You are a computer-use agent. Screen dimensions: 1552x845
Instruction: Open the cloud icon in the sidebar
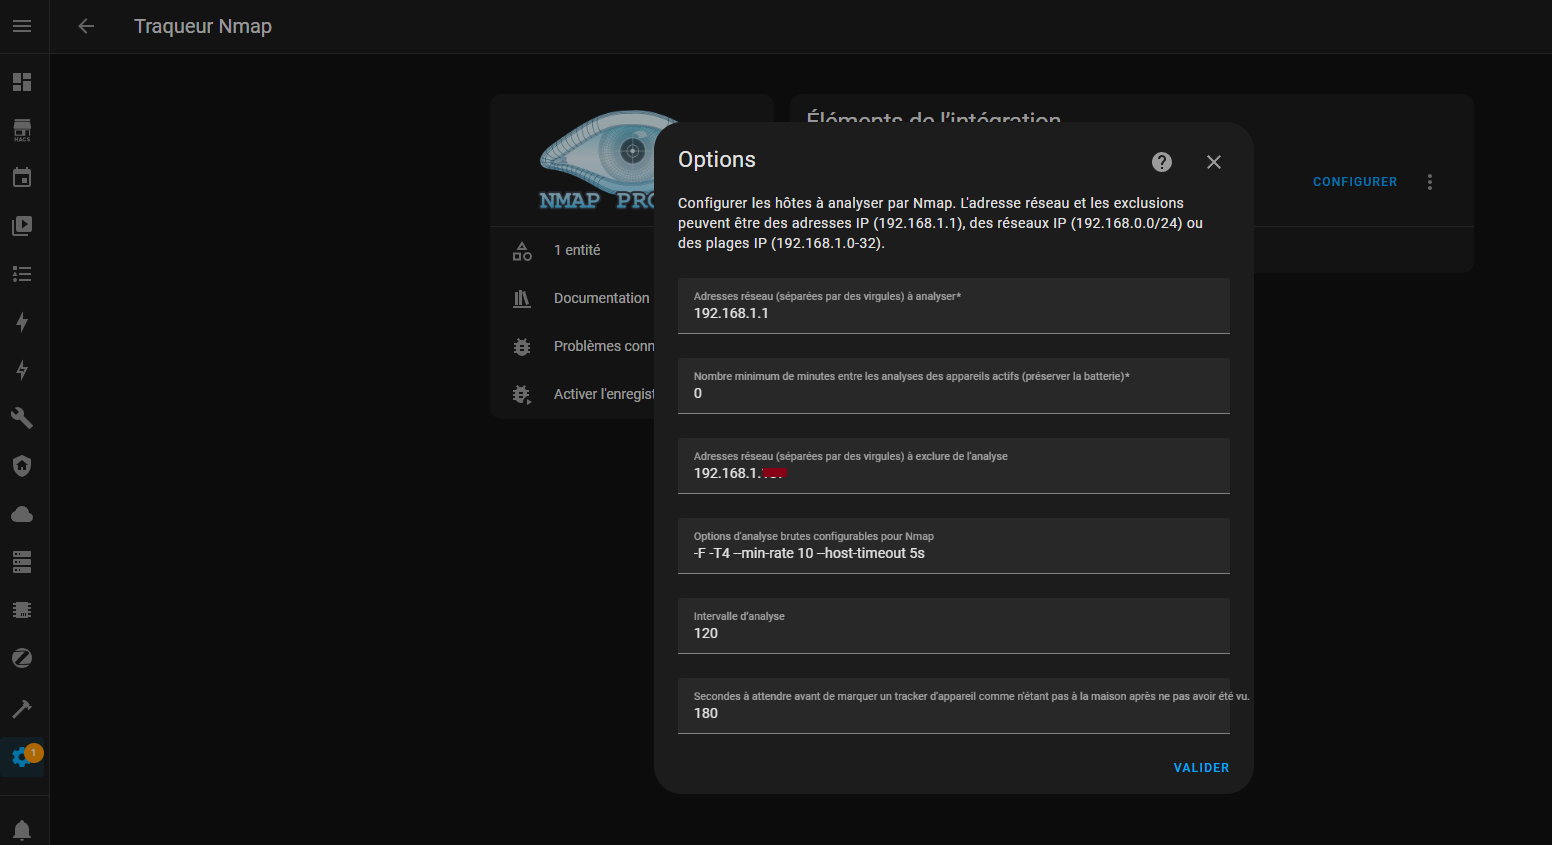[21, 513]
